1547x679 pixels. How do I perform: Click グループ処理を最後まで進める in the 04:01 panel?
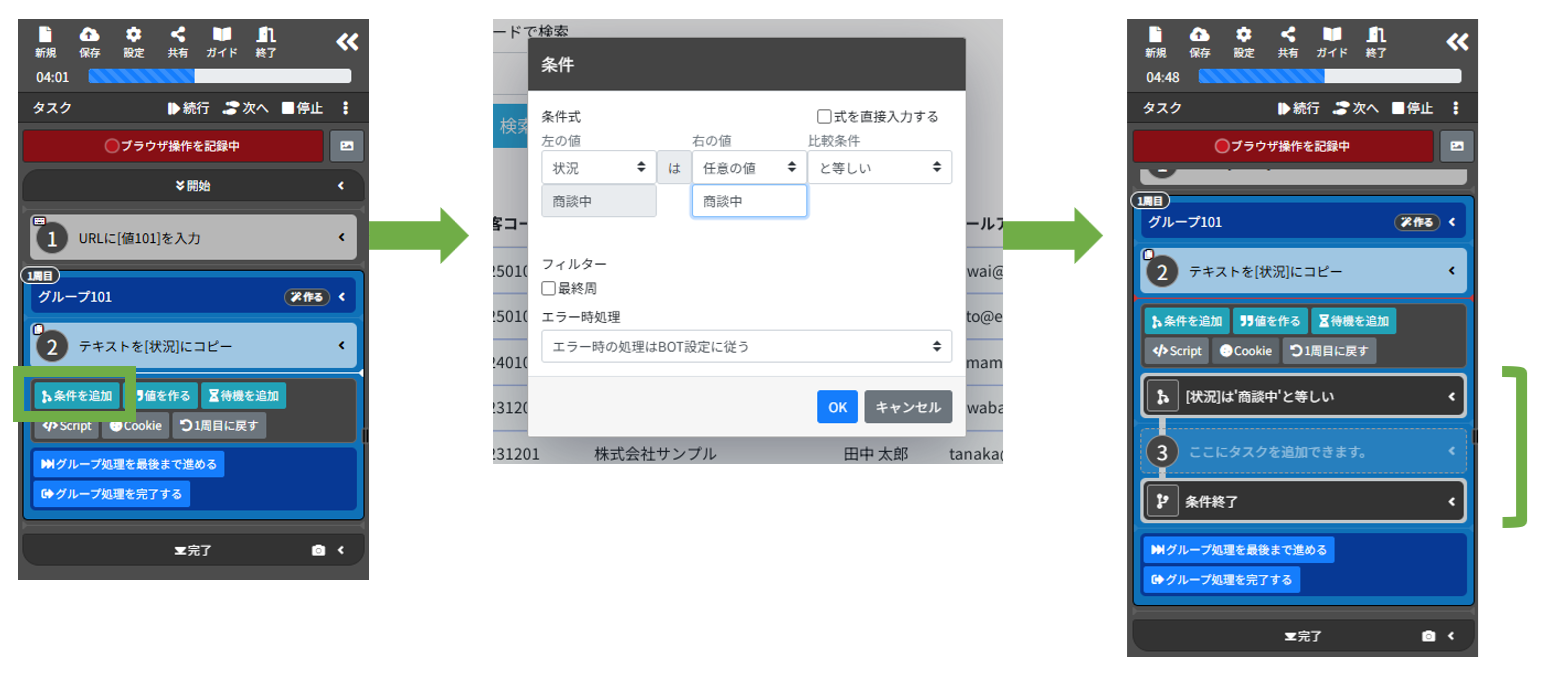pyautogui.click(x=129, y=464)
